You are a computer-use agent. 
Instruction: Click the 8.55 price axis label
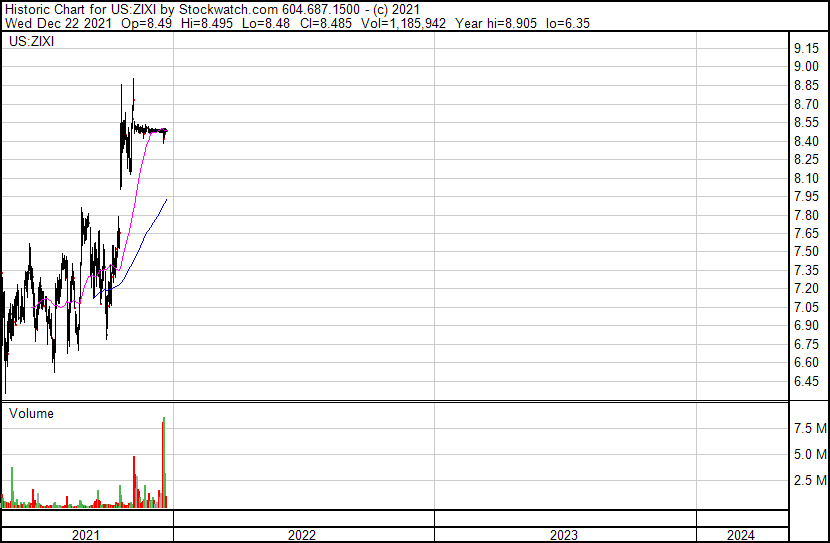[x=806, y=122]
